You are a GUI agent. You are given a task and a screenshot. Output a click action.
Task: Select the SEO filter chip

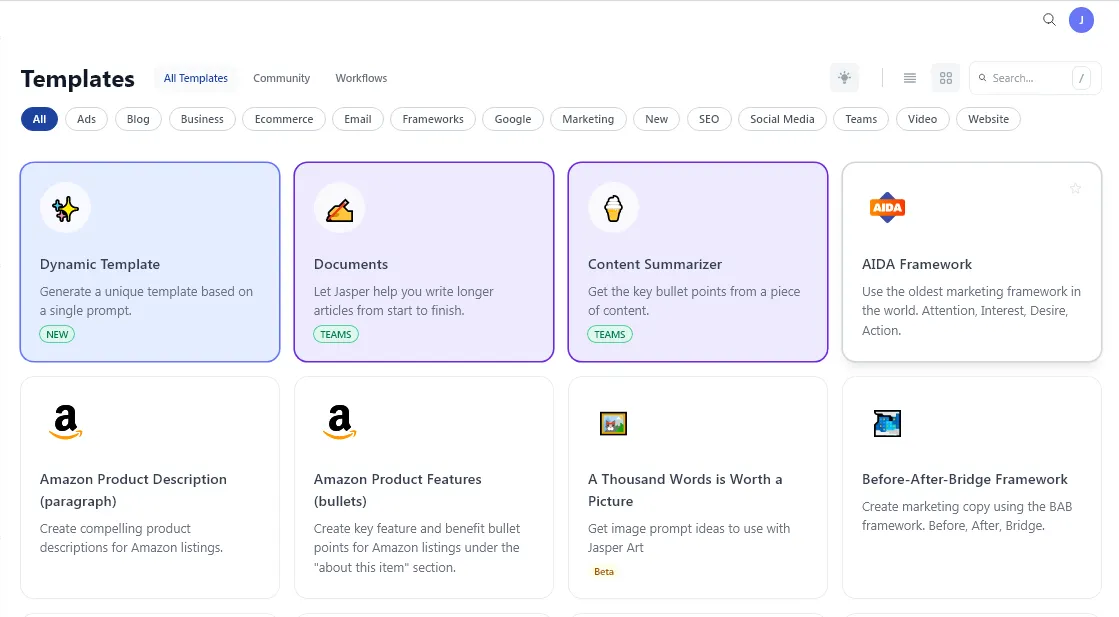pyautogui.click(x=709, y=119)
